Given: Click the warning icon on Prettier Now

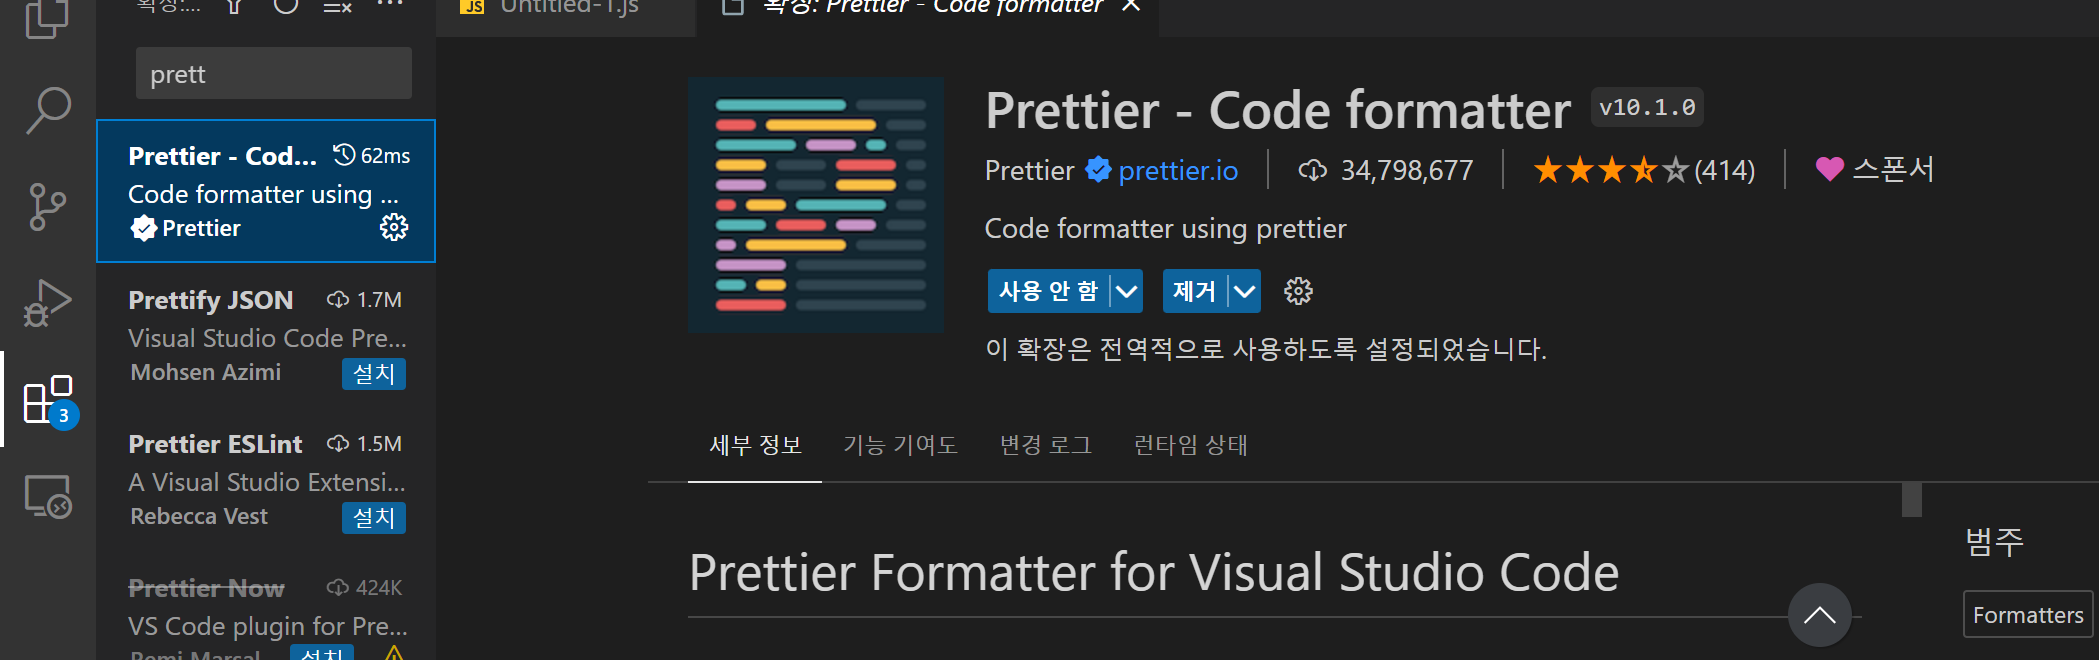Looking at the screenshot, I should click(394, 654).
